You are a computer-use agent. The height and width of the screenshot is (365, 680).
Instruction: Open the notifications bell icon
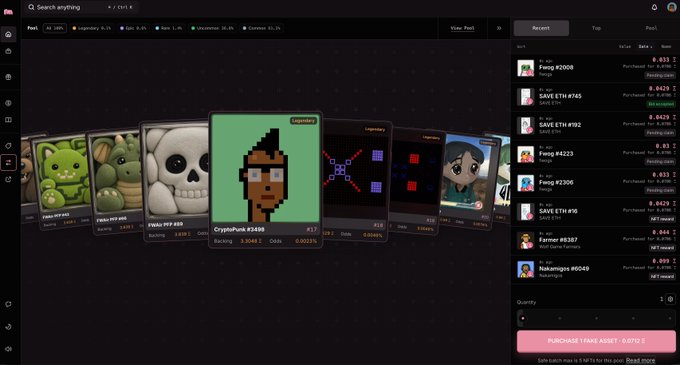pos(654,7)
